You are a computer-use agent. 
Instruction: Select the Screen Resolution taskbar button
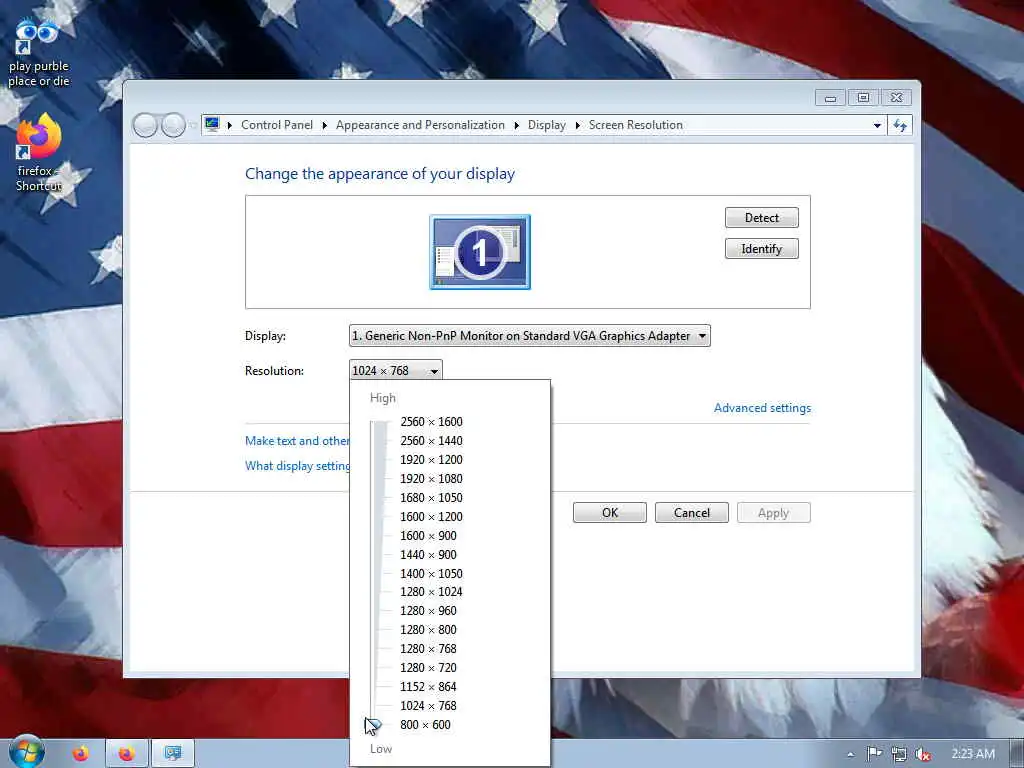(x=173, y=754)
